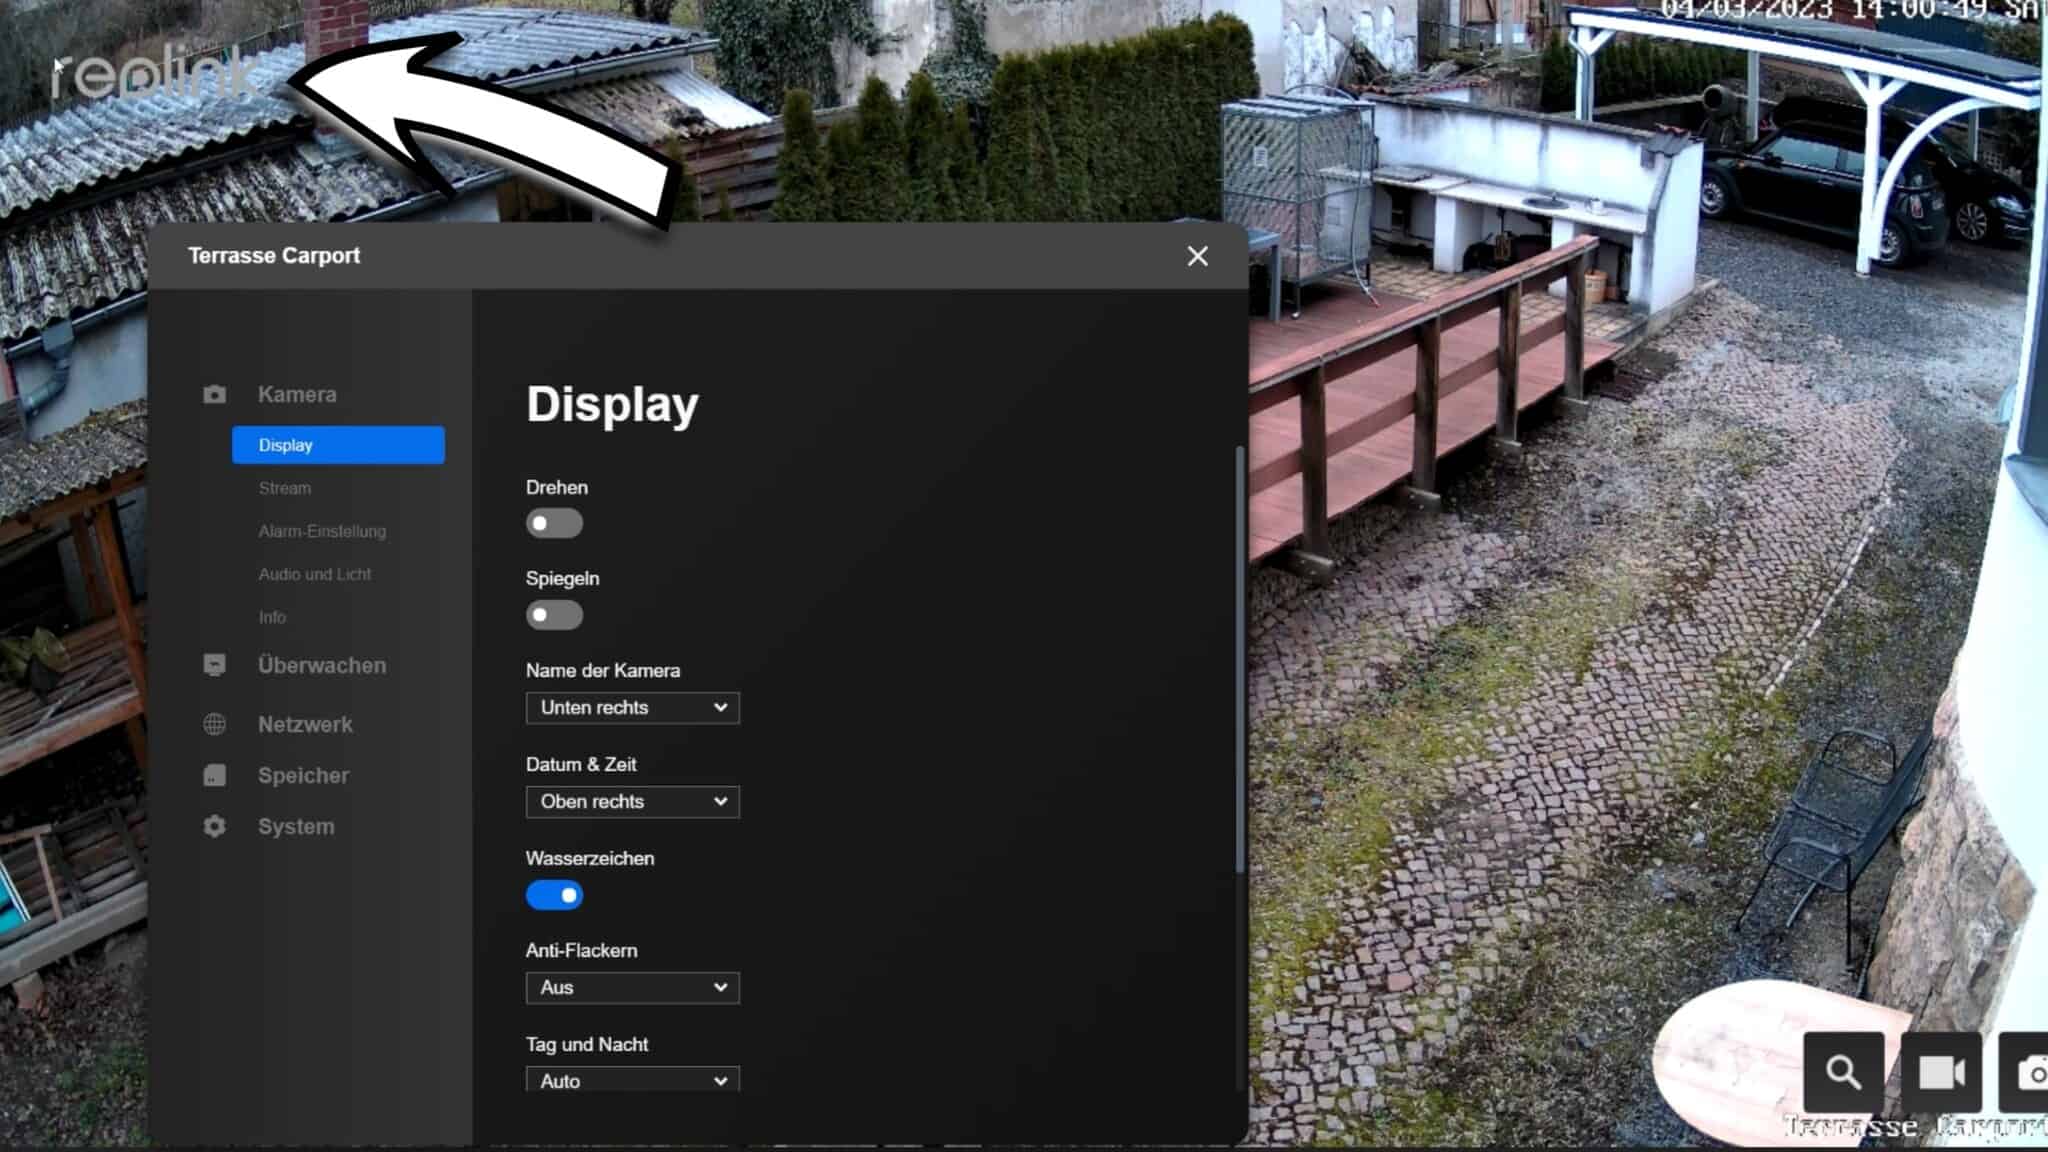Open the Name der Kamera position dropdown
Viewport: 2048px width, 1152px height.
[x=632, y=708]
